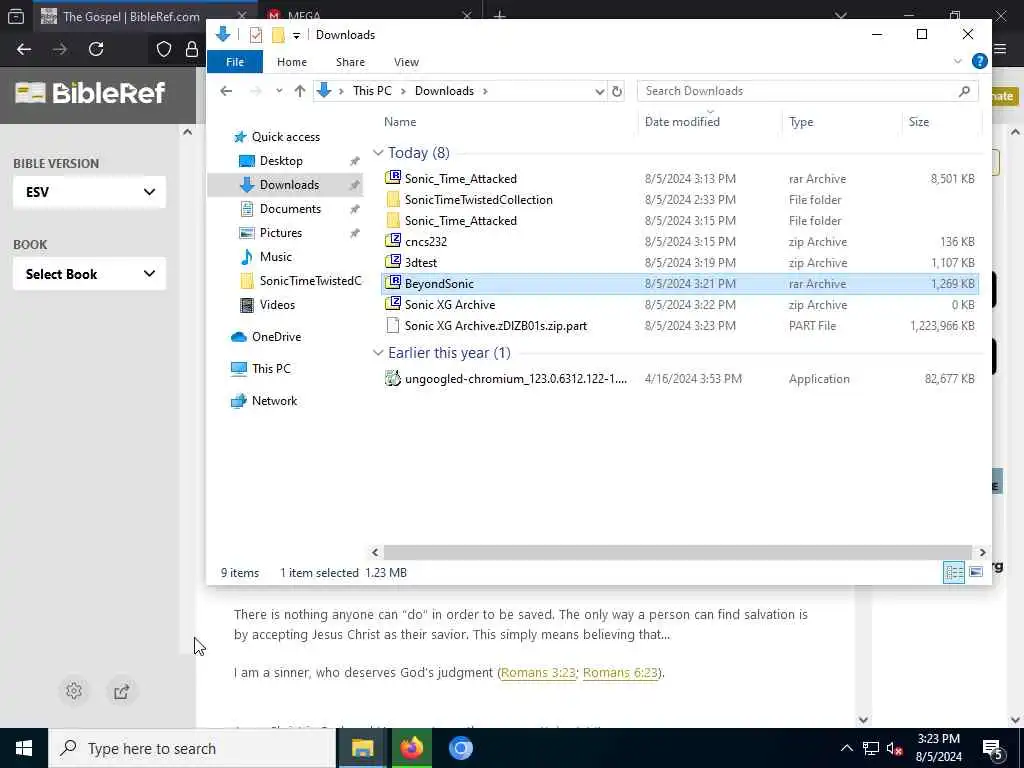The height and width of the screenshot is (768, 1024).
Task: Open the Windows Start menu
Action: (x=24, y=748)
